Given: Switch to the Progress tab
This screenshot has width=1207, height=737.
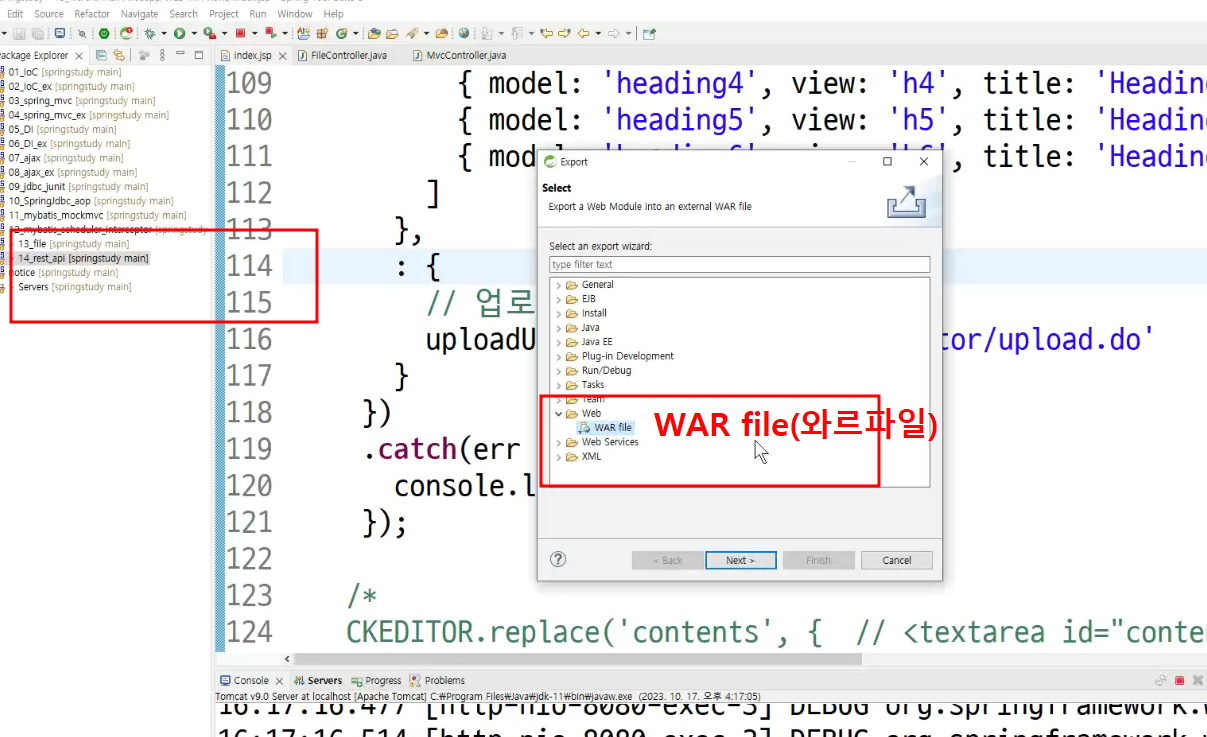Looking at the screenshot, I should click(x=376, y=680).
